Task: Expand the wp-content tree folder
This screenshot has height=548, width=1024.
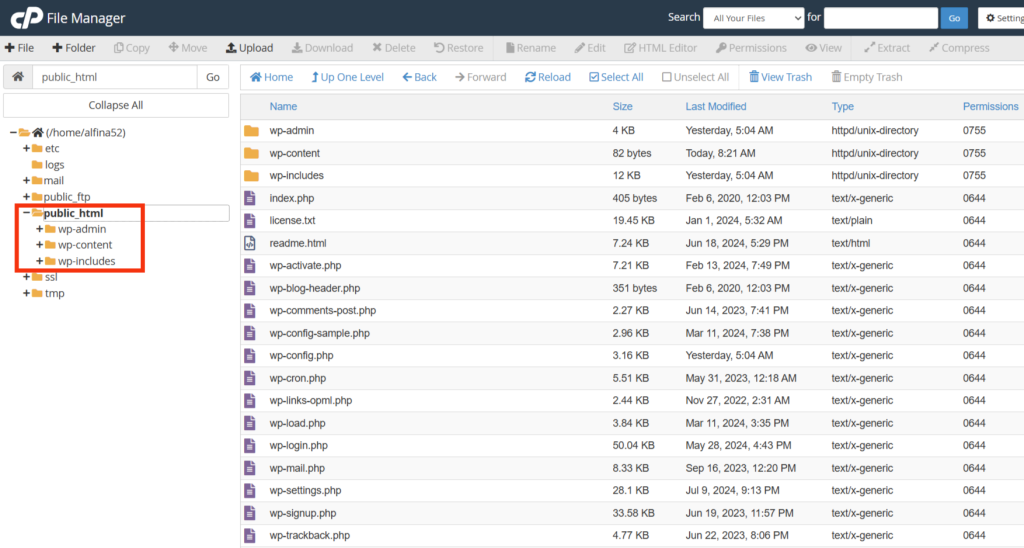Action: [x=40, y=245]
